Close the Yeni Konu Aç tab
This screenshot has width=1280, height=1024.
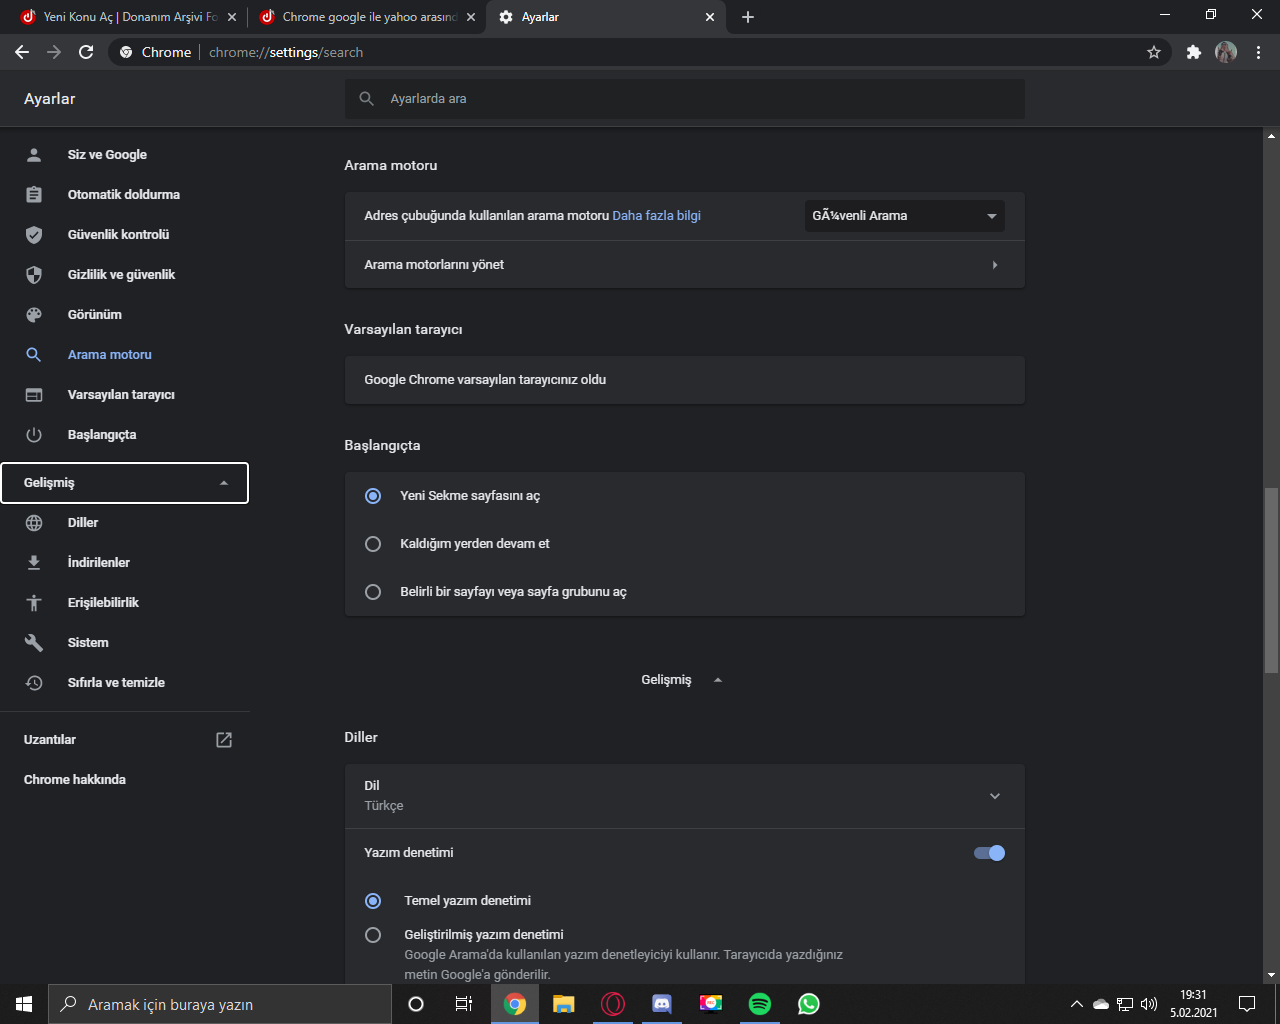(232, 17)
